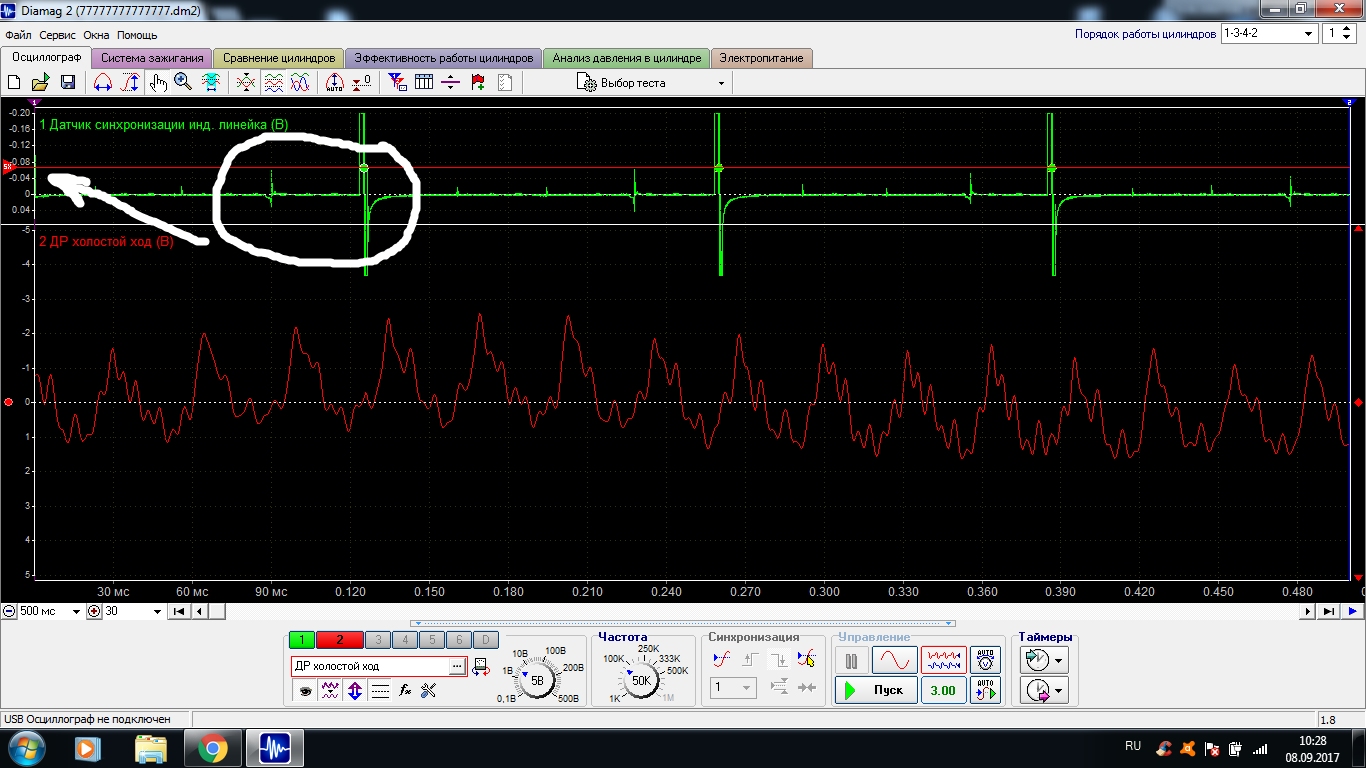1366x768 pixels.
Task: Toggle channel 6 button
Action: click(x=458, y=640)
